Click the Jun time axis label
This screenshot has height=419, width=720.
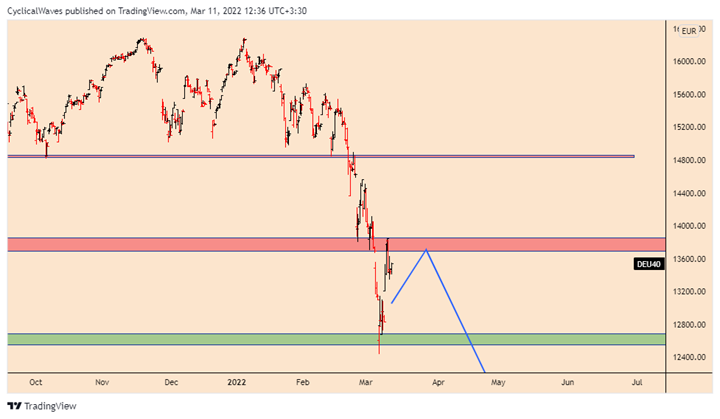coord(568,382)
